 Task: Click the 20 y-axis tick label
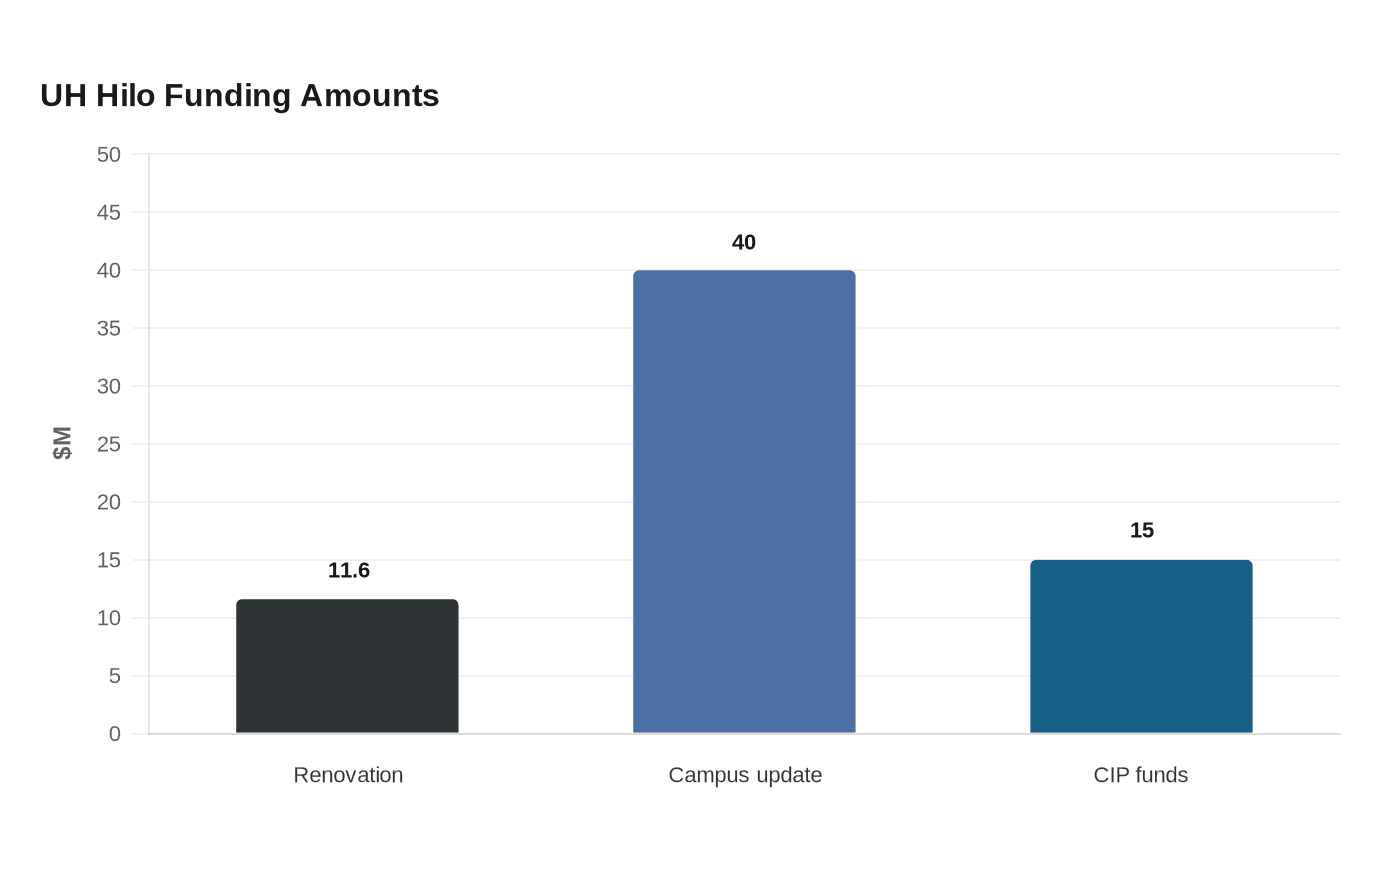coord(109,502)
